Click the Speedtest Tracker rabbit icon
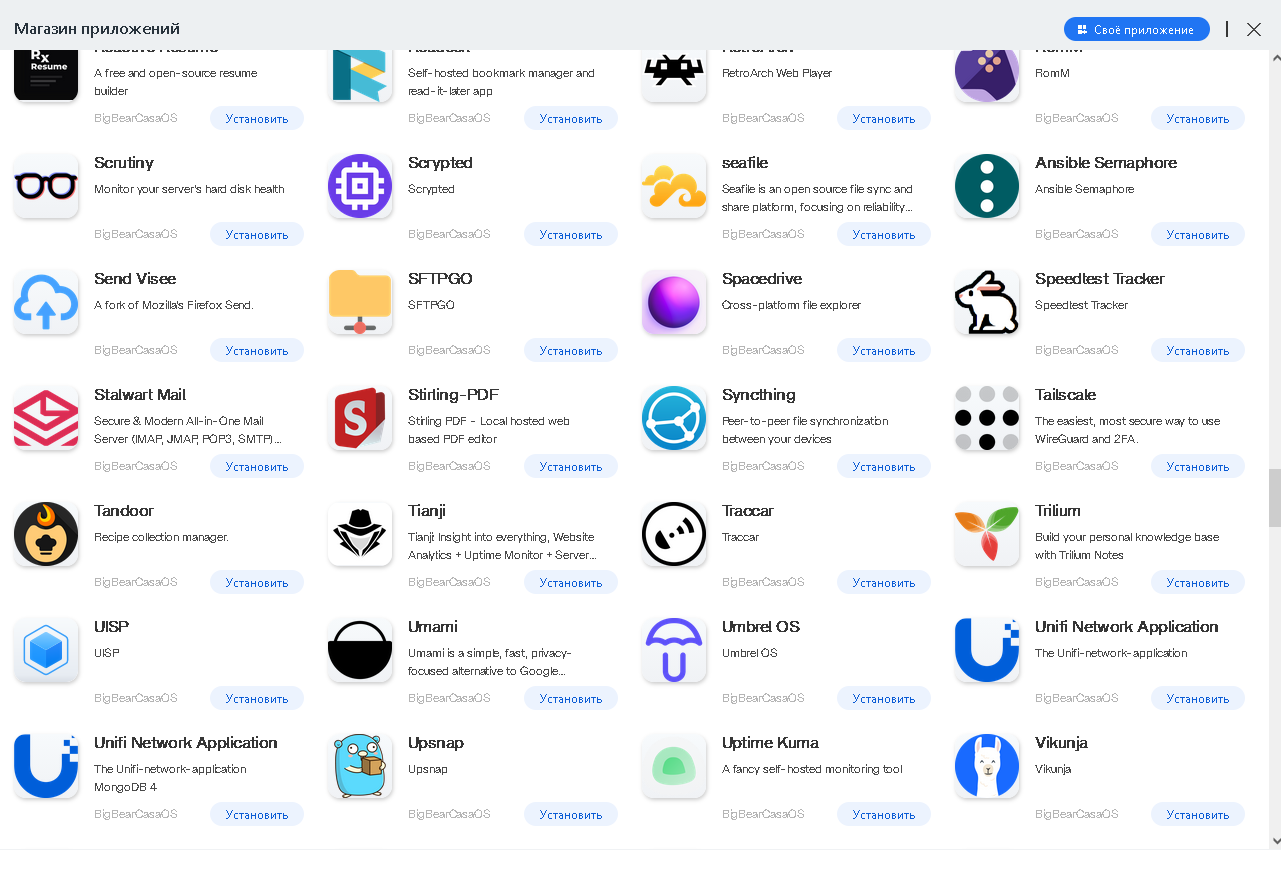Screen dimensions: 1281x872 (x=987, y=302)
